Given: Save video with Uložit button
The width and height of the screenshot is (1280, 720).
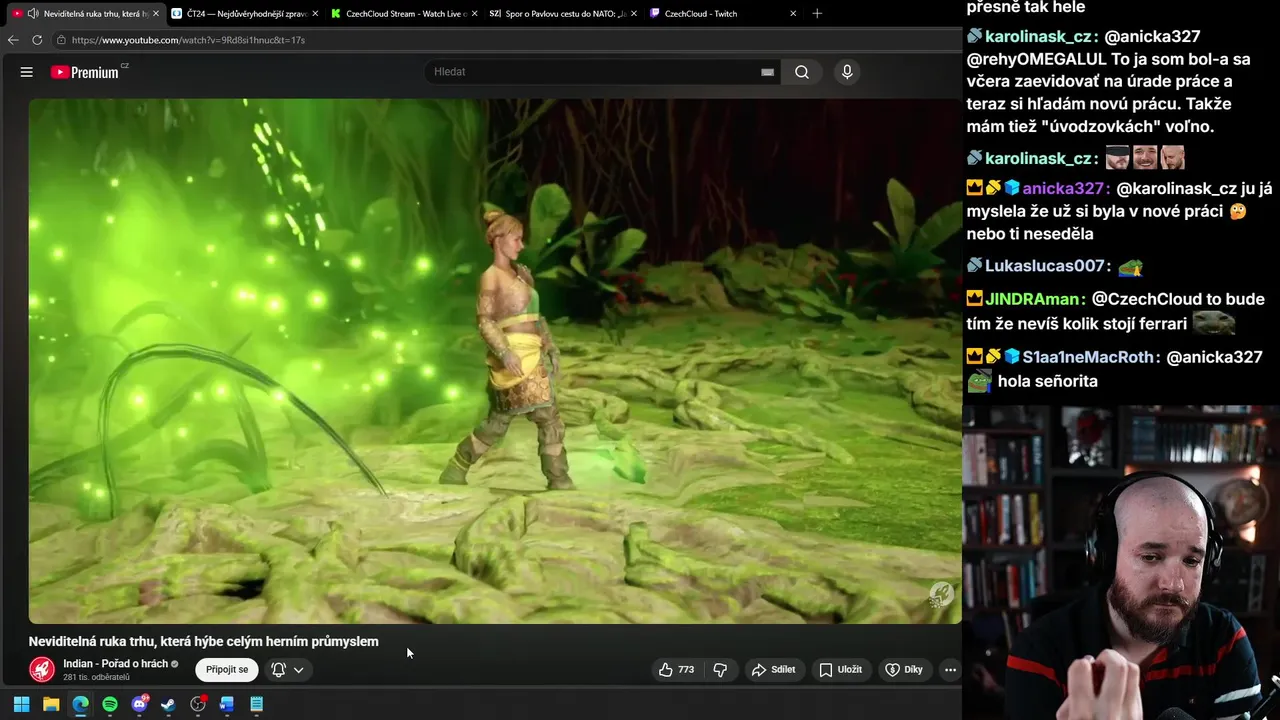Looking at the screenshot, I should pyautogui.click(x=841, y=669).
